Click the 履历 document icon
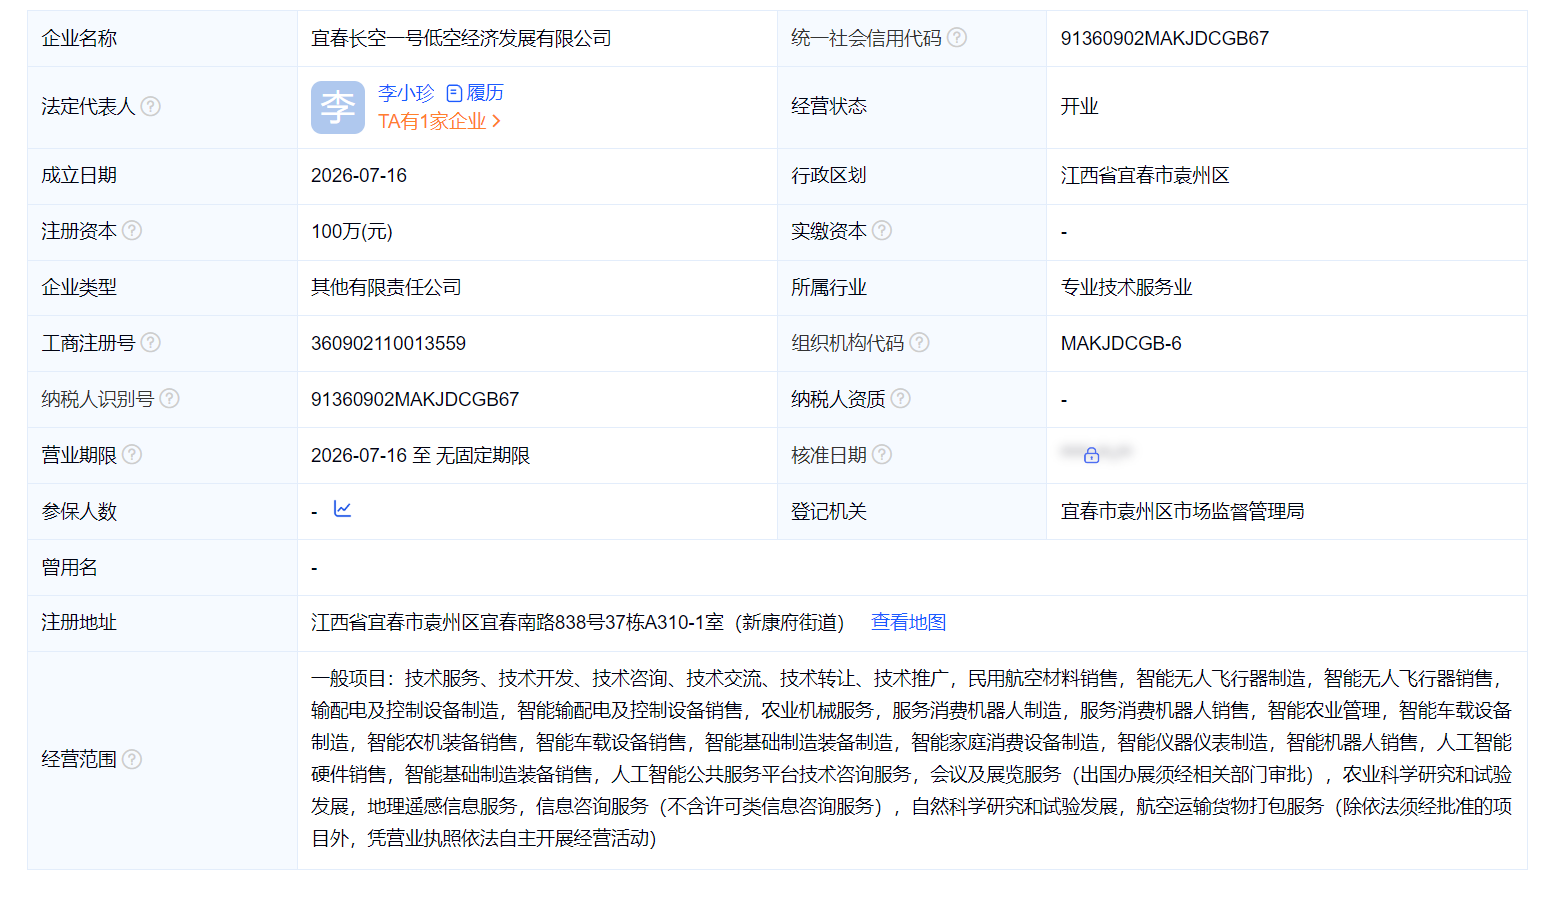Viewport: 1556px width, 918px height. tap(454, 93)
